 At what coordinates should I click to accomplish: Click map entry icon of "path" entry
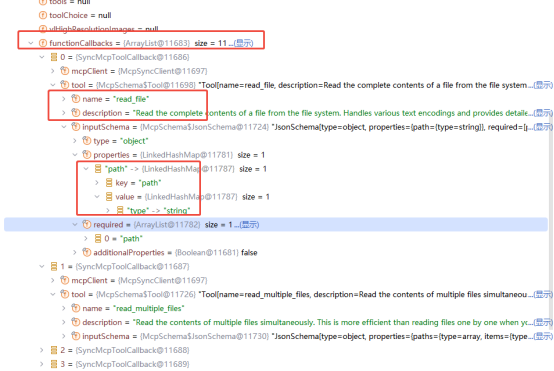pos(98,169)
